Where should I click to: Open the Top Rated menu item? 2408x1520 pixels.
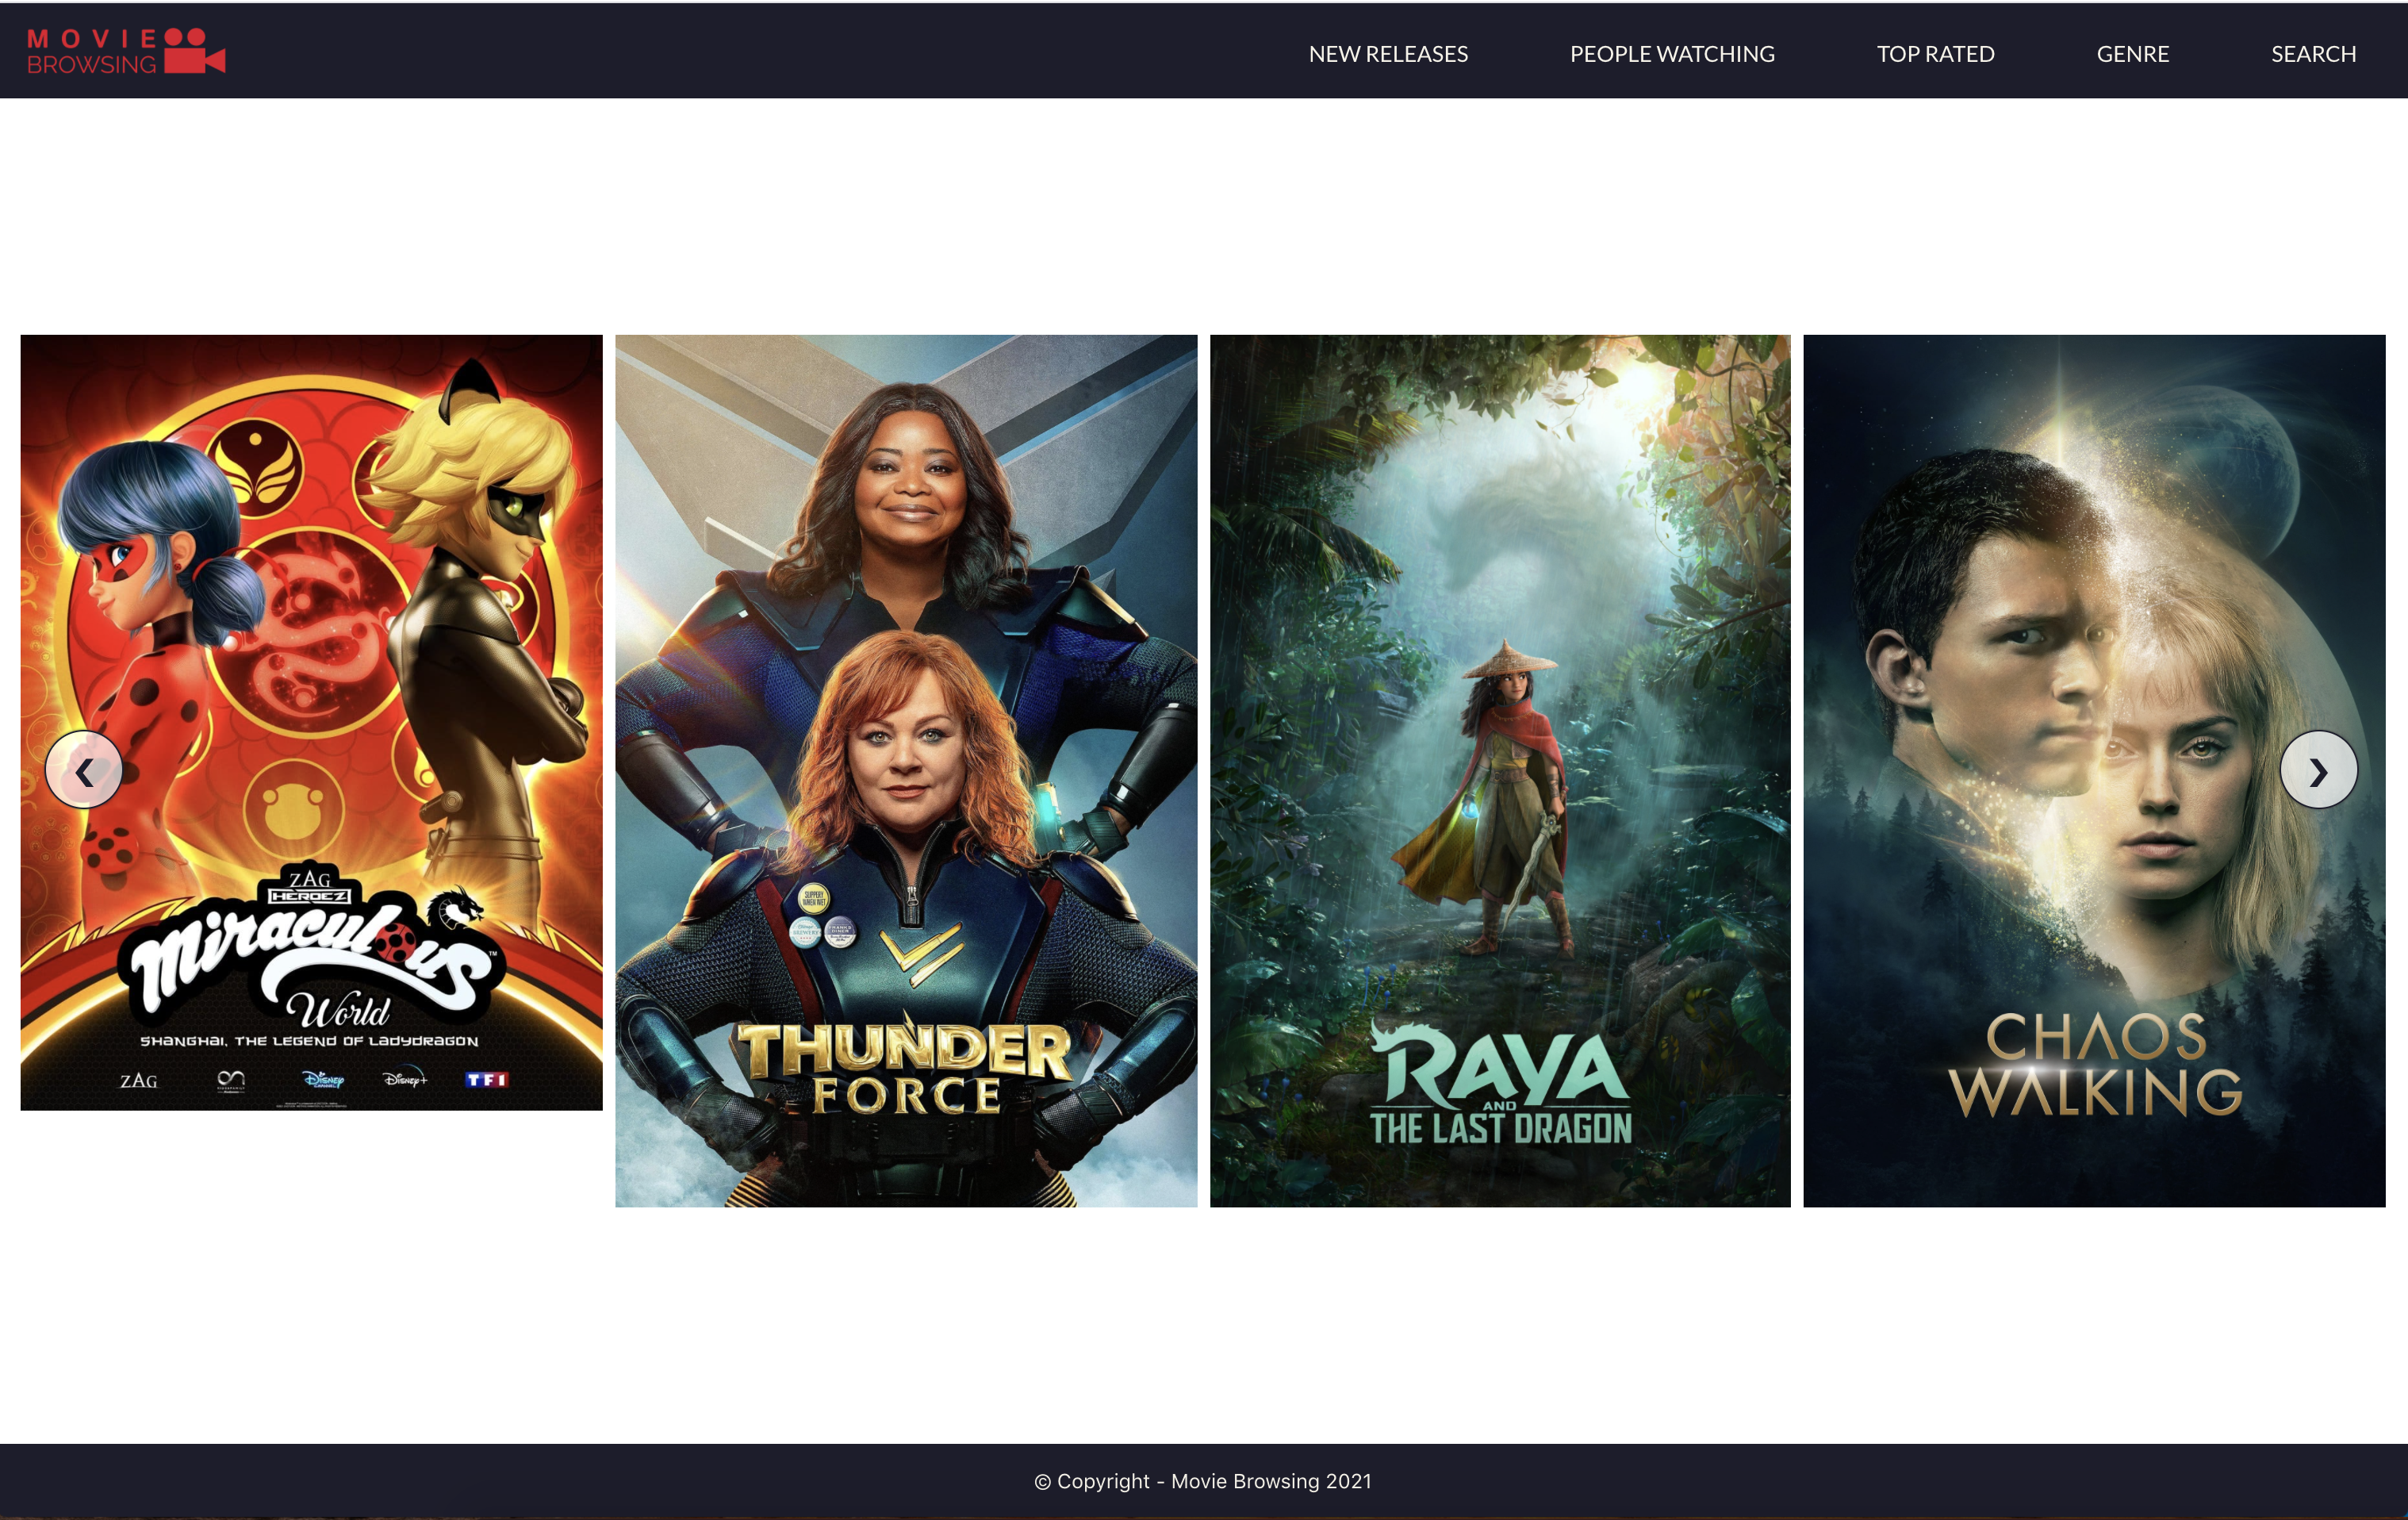1935,54
